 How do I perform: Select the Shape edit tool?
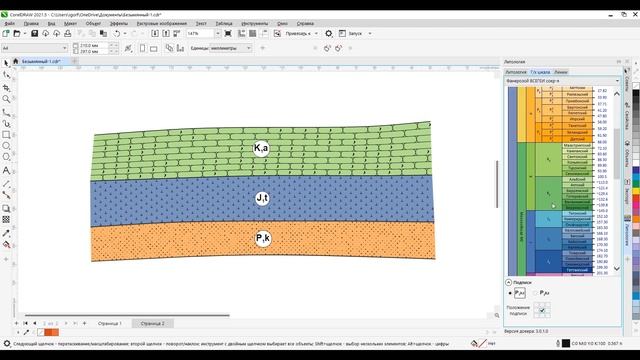click(x=6, y=75)
